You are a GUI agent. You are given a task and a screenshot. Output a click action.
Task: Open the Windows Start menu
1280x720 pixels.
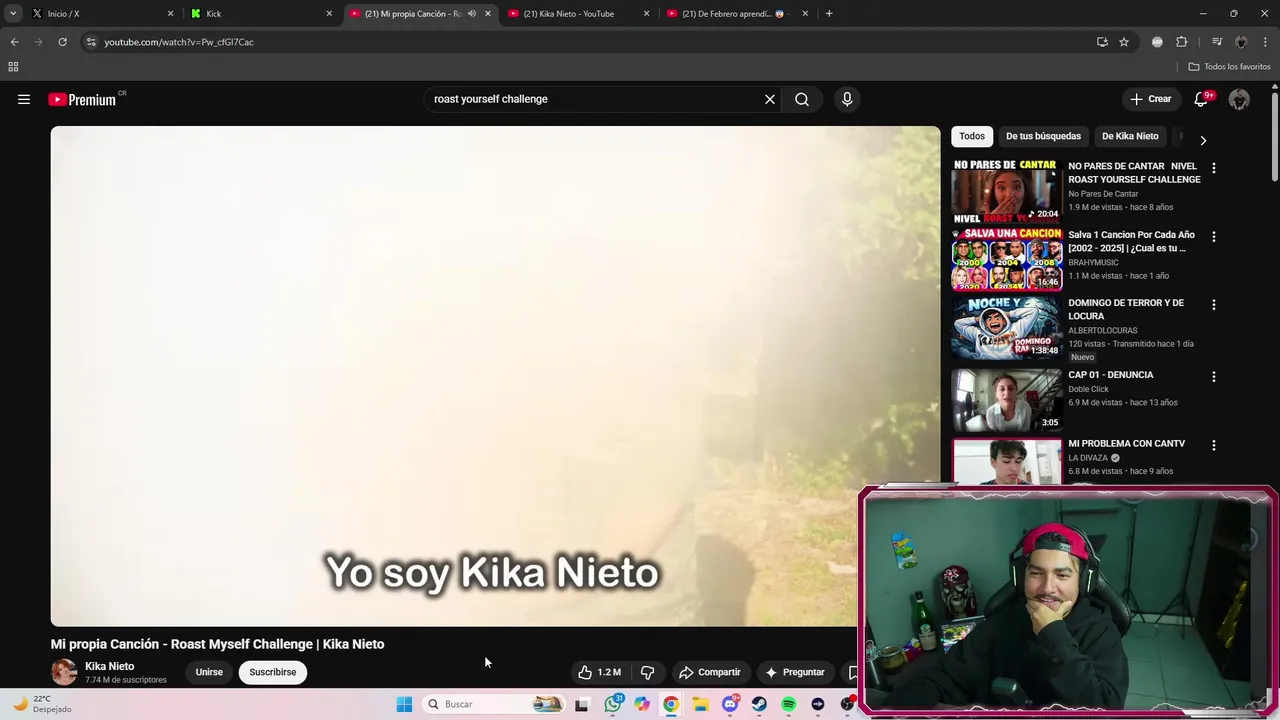[x=404, y=704]
